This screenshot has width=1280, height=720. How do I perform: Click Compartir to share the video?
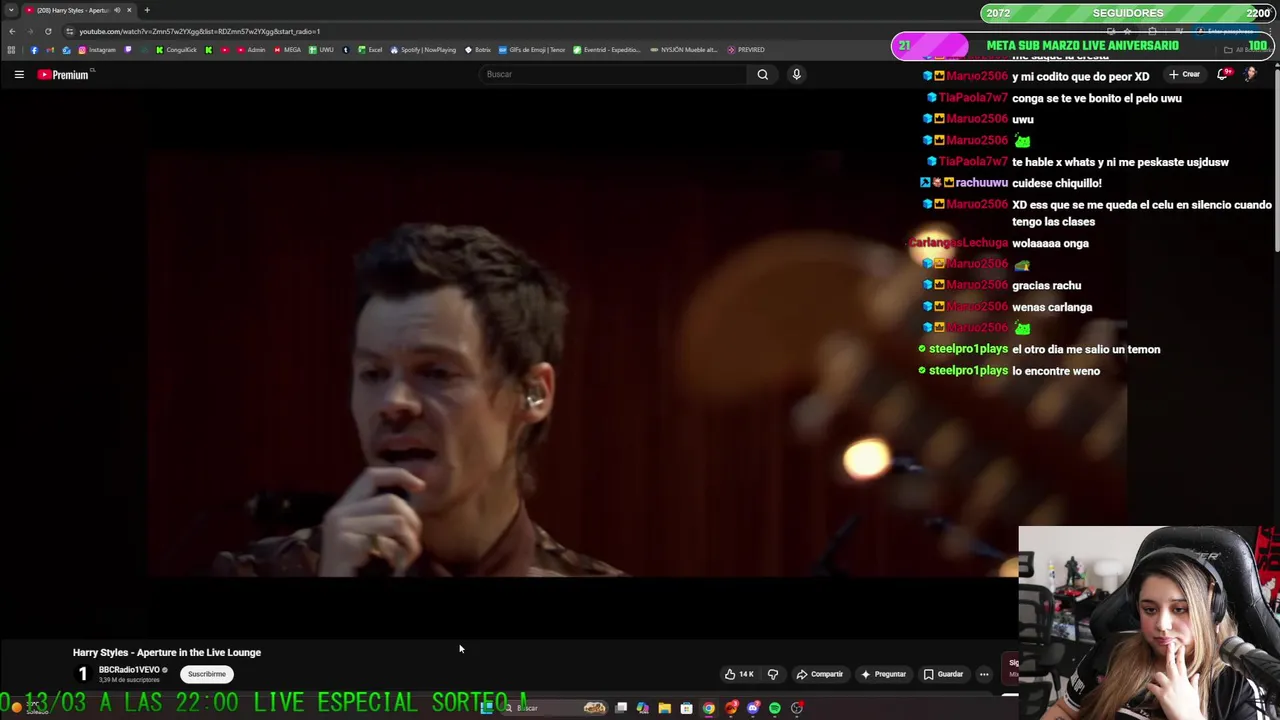819,674
